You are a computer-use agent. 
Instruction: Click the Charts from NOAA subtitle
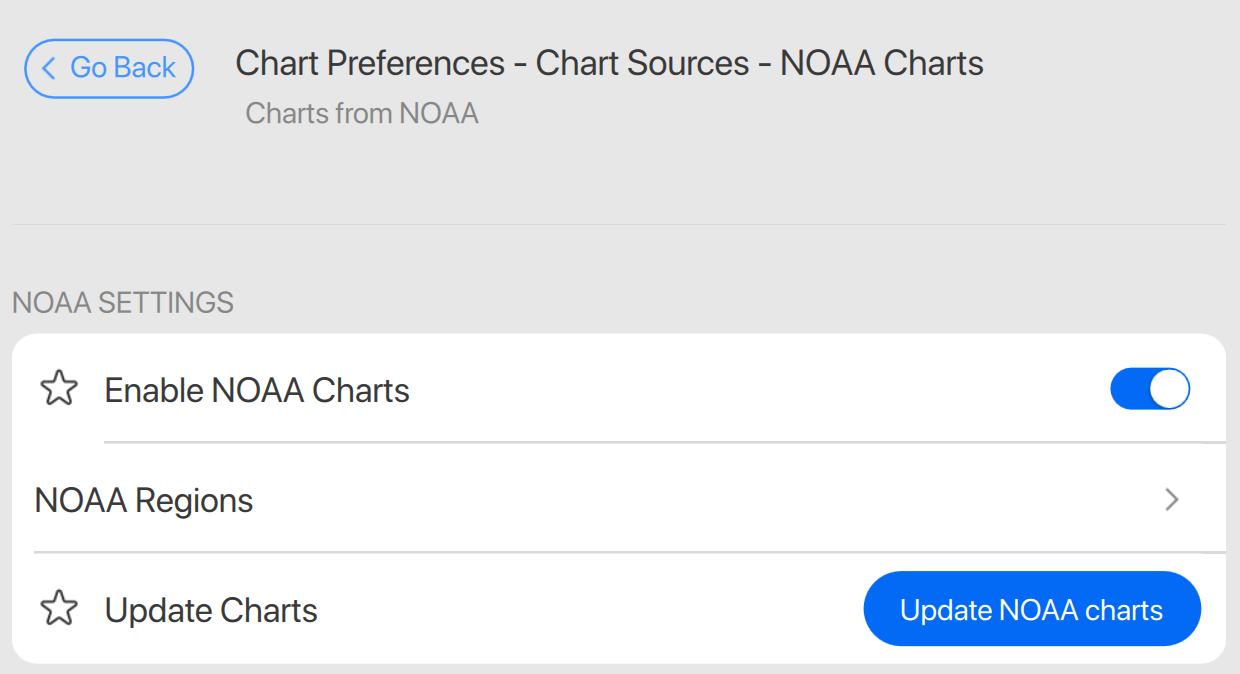coord(362,113)
